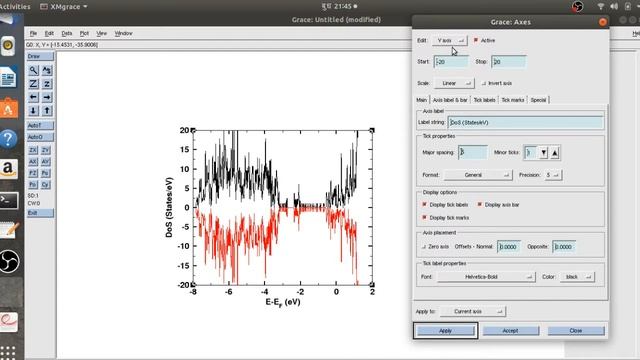640x360 pixels.
Task: Toggle the Invert axis checkbox
Action: (484, 83)
